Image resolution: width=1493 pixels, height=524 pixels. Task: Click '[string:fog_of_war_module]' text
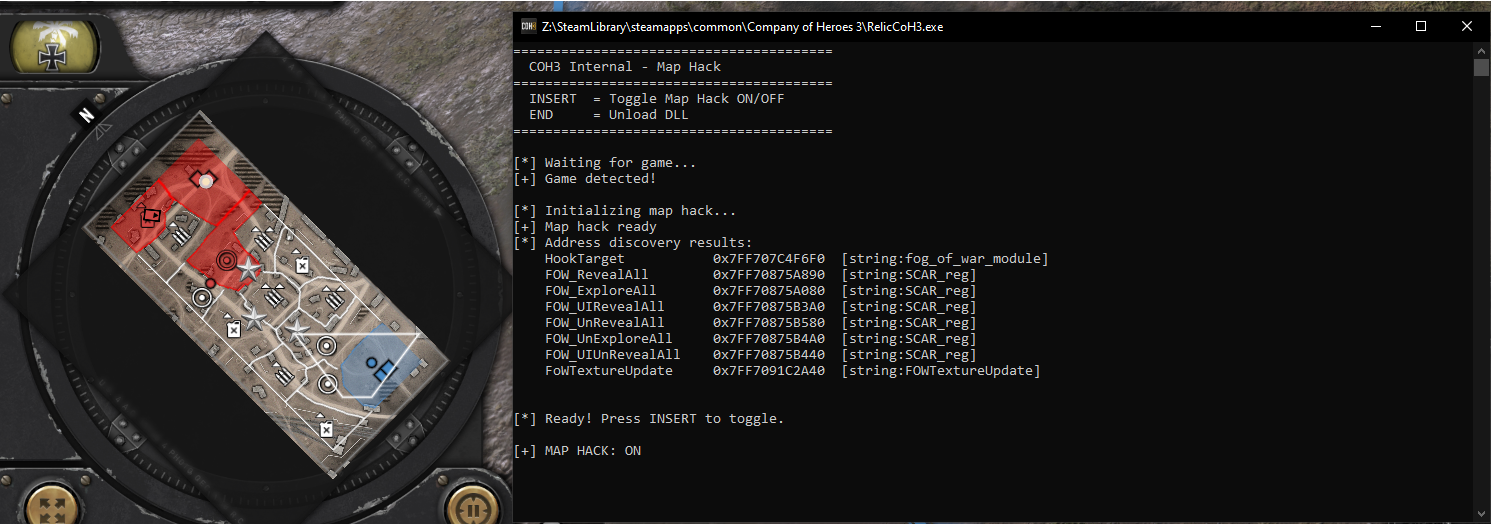pyautogui.click(x=945, y=259)
